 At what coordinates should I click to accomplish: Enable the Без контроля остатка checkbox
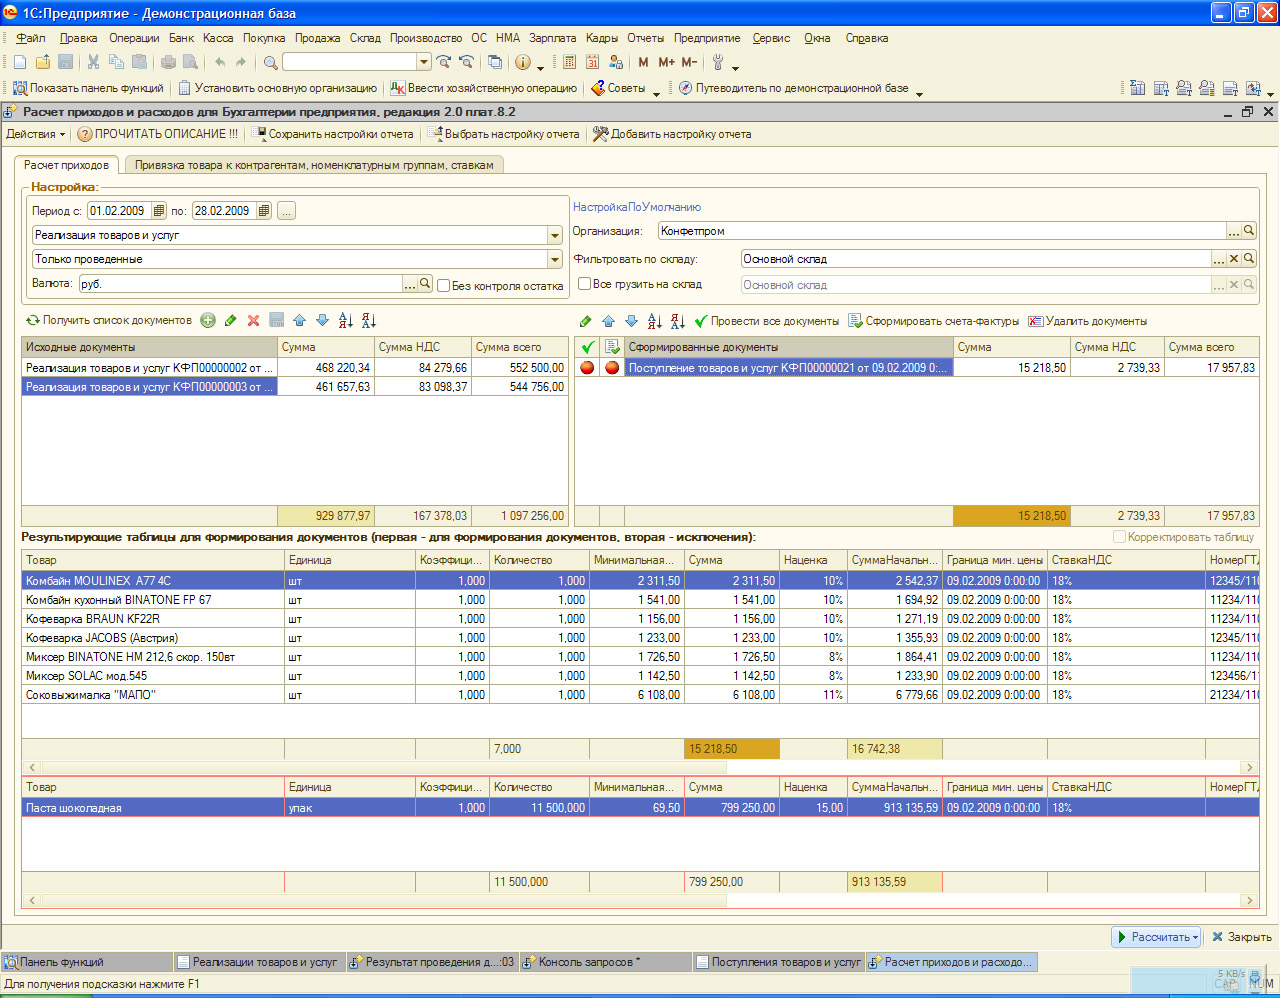coord(444,285)
